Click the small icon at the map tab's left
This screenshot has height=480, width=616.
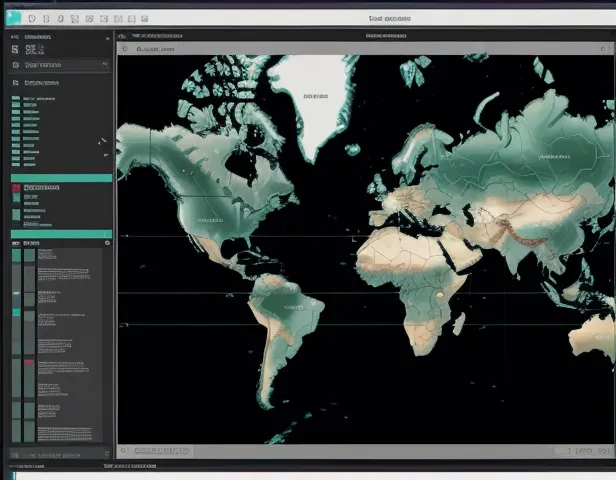coord(125,47)
